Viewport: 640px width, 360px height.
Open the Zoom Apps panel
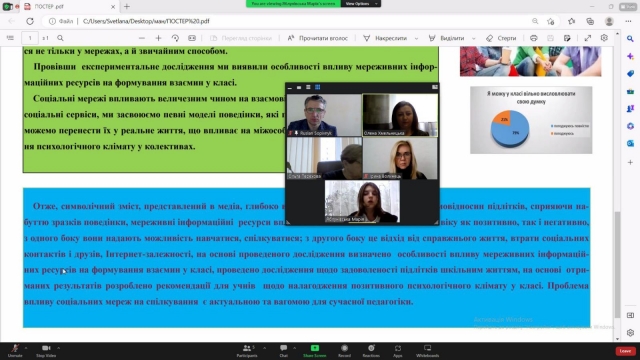[398, 350]
